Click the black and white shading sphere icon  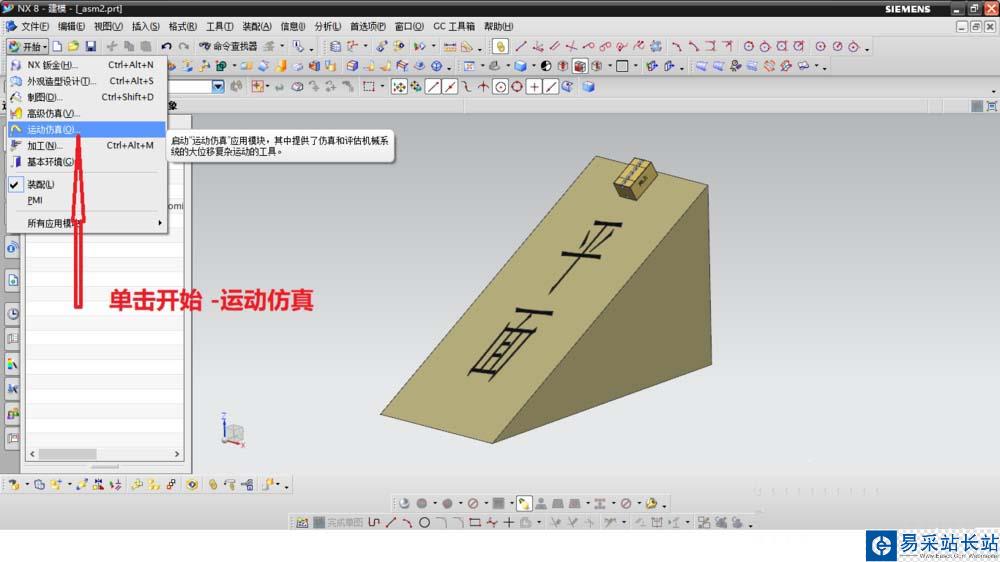point(546,66)
